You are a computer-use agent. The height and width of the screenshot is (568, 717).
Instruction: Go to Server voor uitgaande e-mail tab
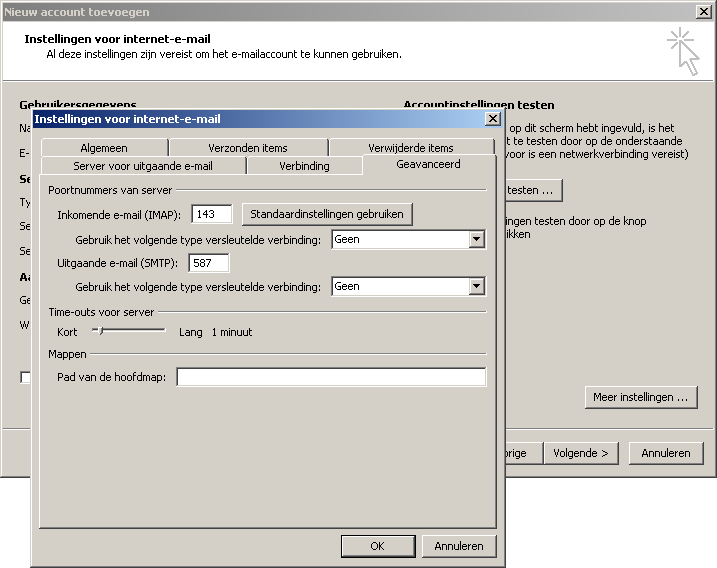143,166
